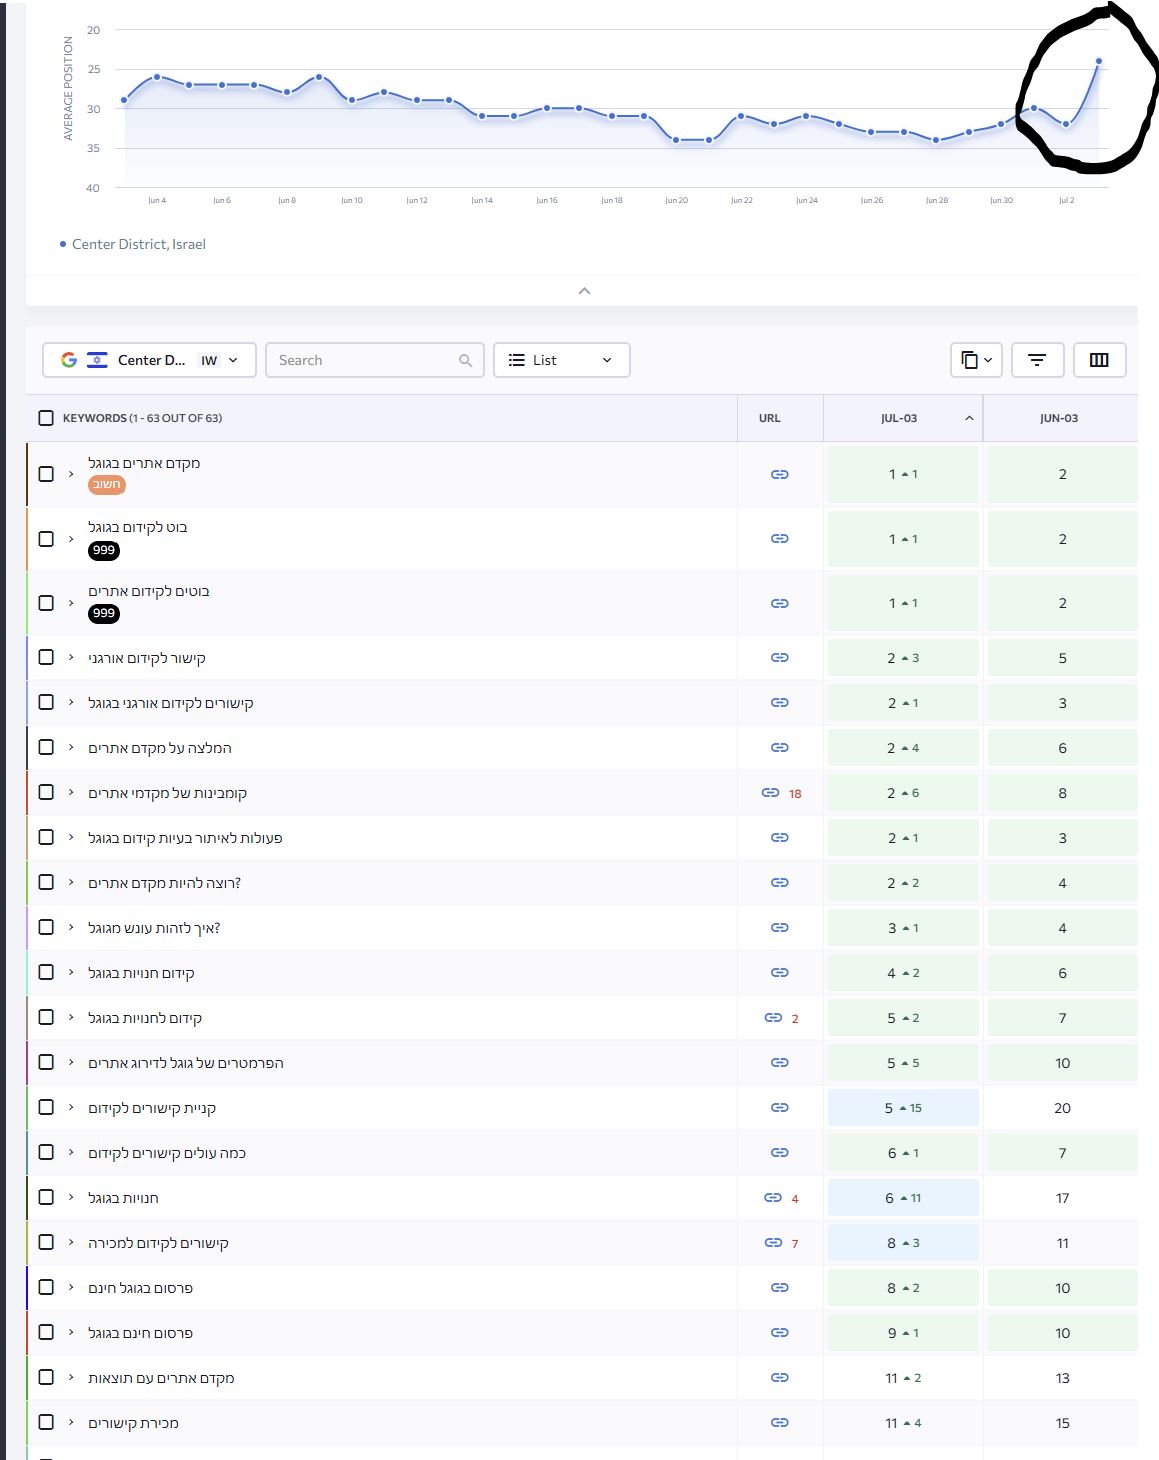The image size is (1159, 1460).
Task: Expand row for כמה עולים קישורים לקידום
Action: coord(71,1152)
